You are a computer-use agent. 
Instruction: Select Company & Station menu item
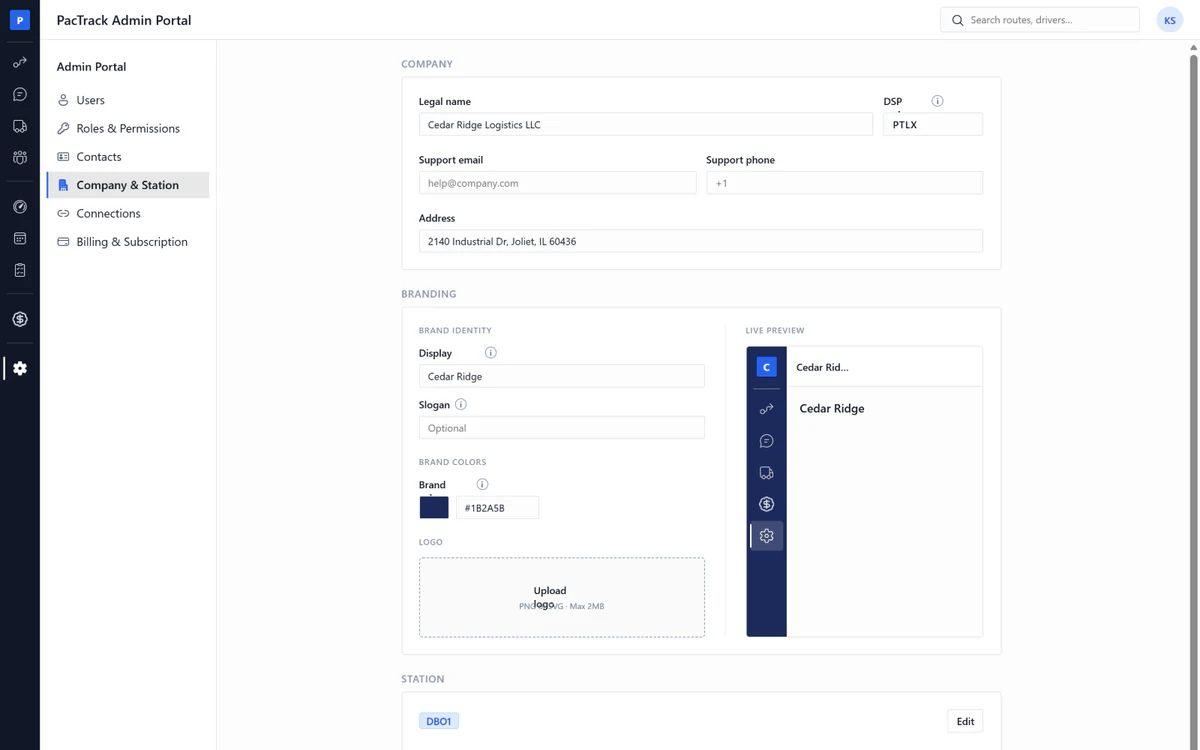(128, 185)
